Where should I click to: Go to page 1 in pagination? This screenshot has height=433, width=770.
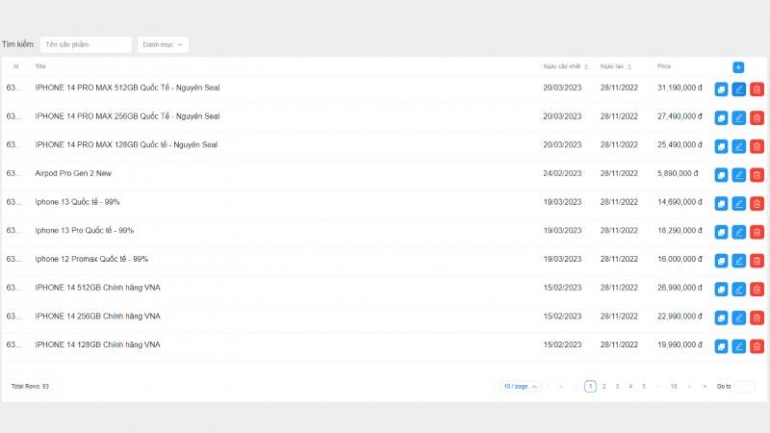tap(590, 386)
